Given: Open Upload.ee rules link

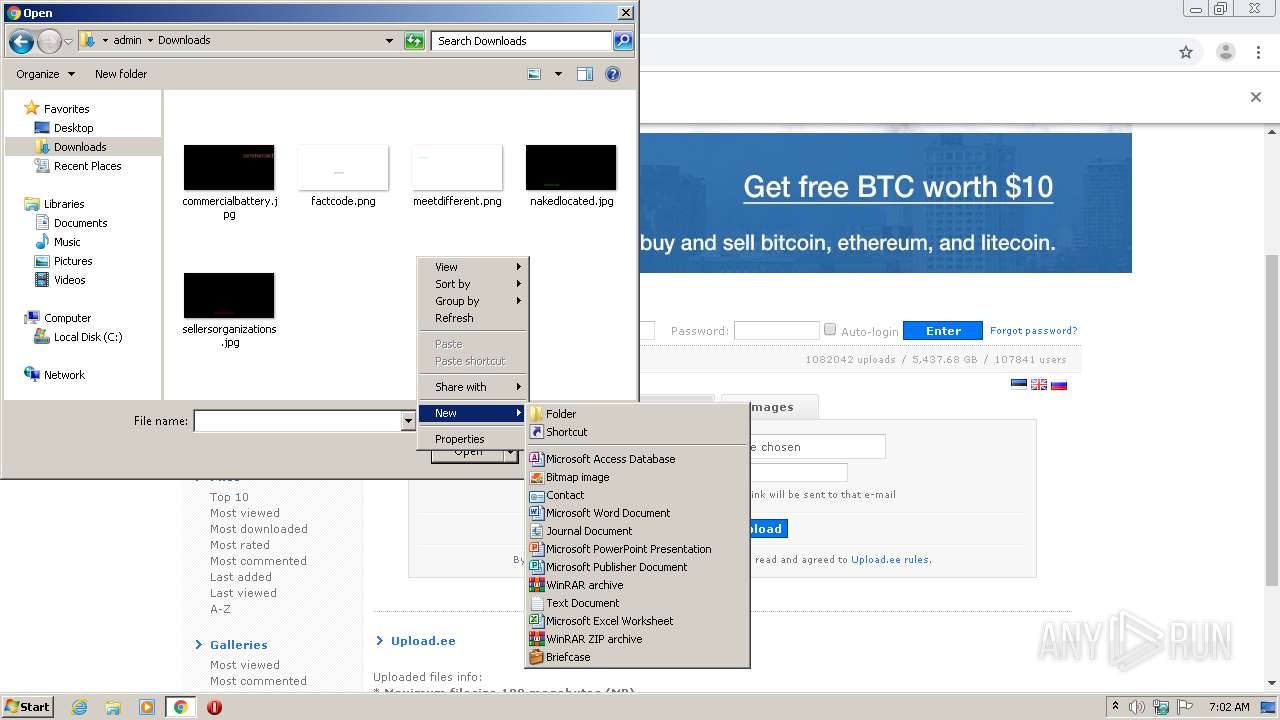Looking at the screenshot, I should coord(890,560).
